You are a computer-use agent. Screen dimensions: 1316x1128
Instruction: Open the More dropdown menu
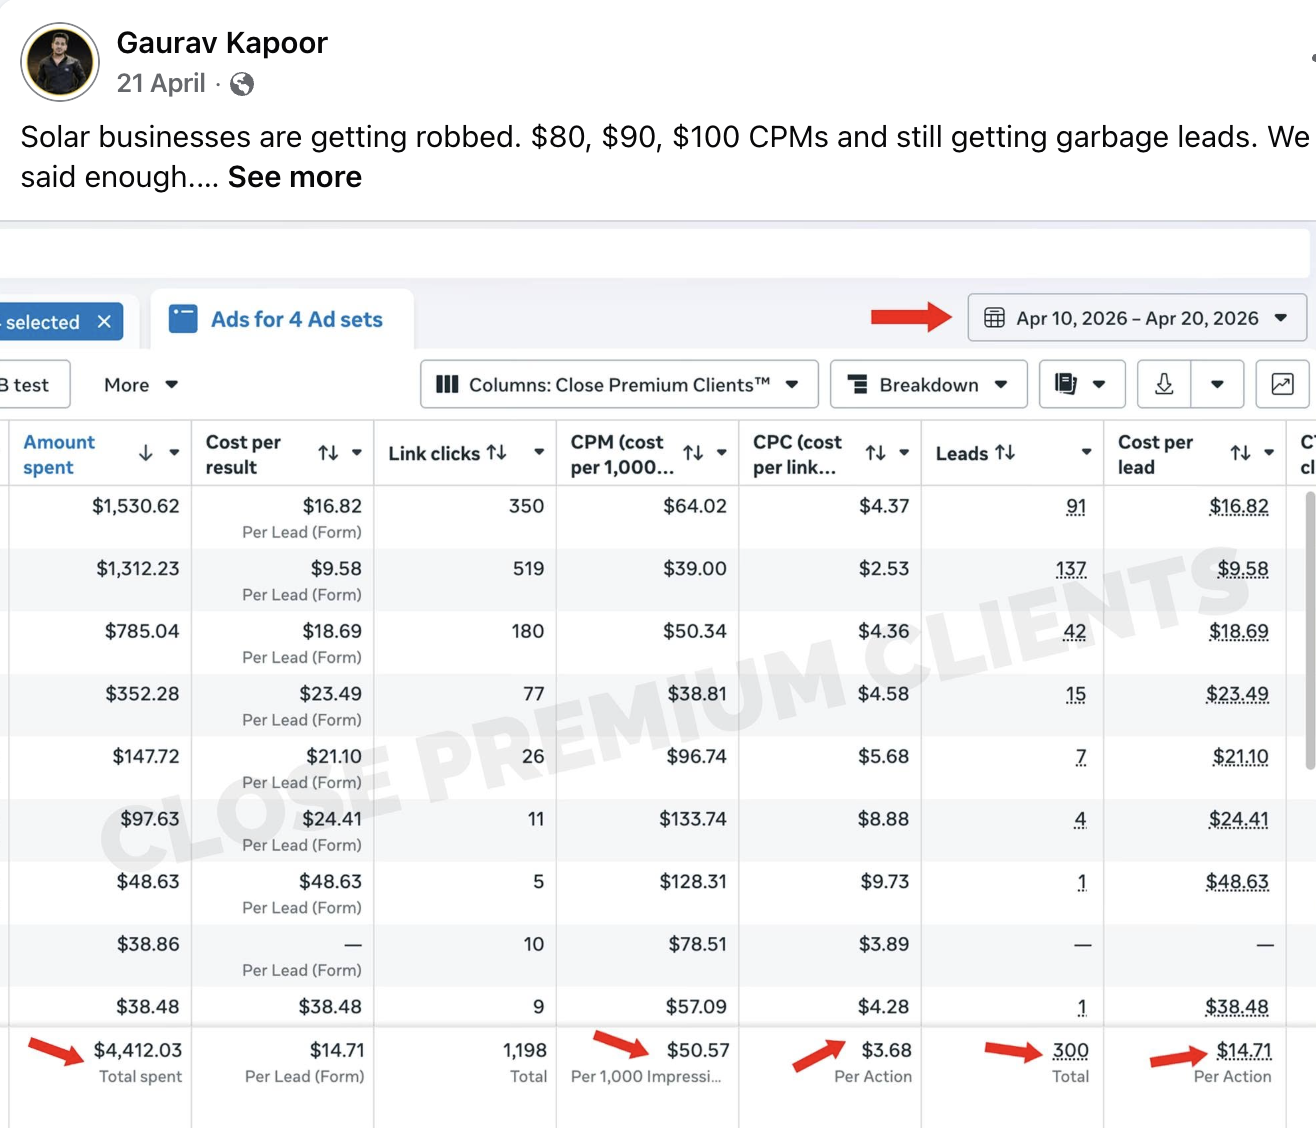[141, 385]
